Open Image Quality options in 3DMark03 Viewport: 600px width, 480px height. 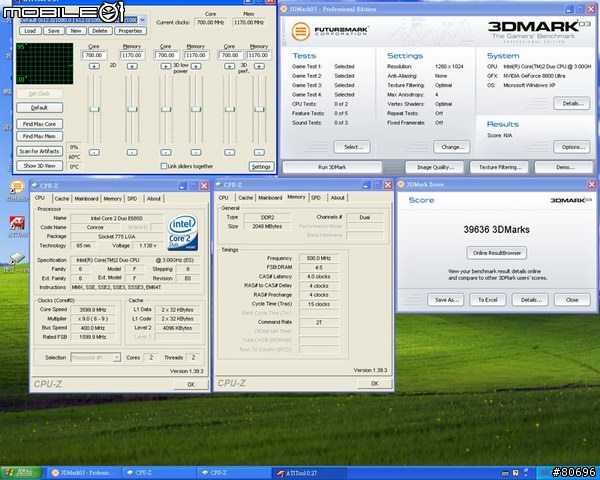click(x=435, y=167)
